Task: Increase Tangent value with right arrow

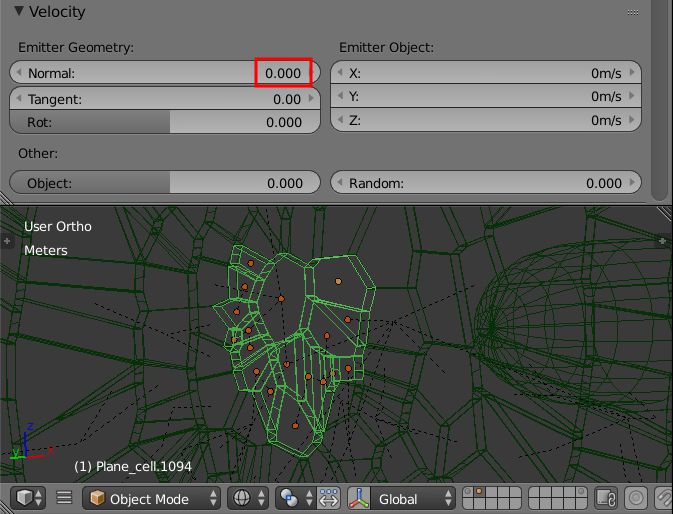Action: point(311,99)
